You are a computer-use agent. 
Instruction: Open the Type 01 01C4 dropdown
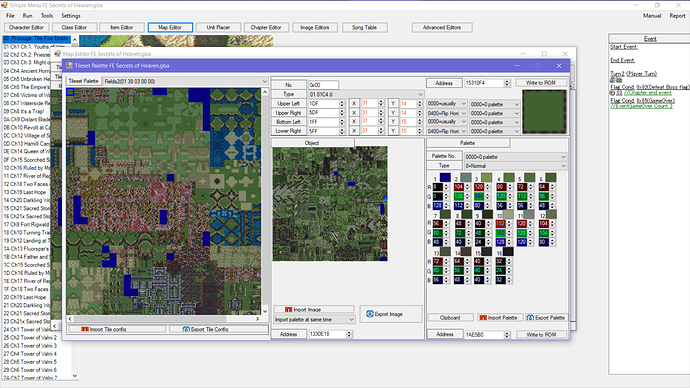pyautogui.click(x=366, y=94)
